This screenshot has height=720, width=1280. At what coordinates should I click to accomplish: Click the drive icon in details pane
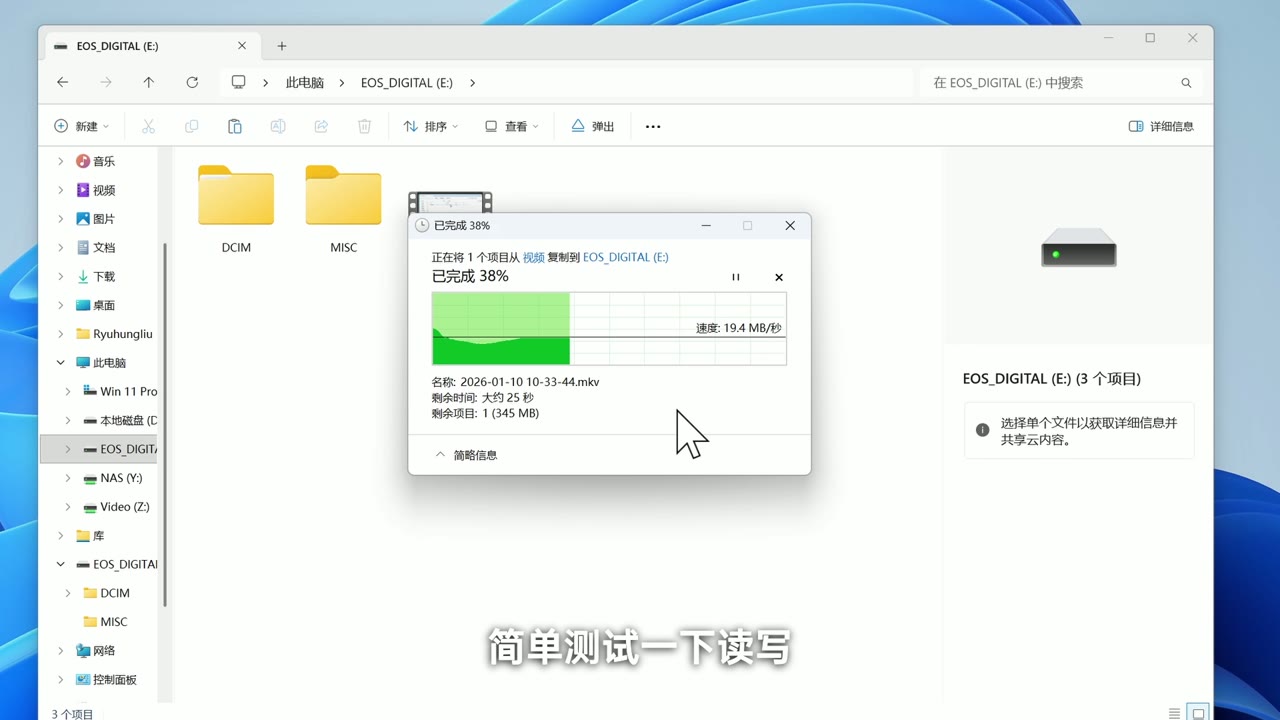[1079, 247]
